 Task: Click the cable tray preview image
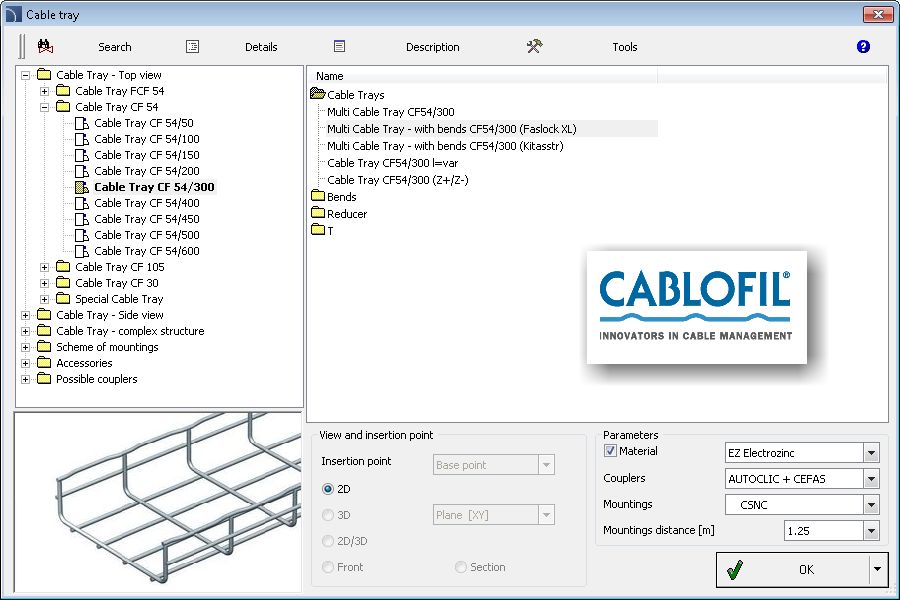158,502
